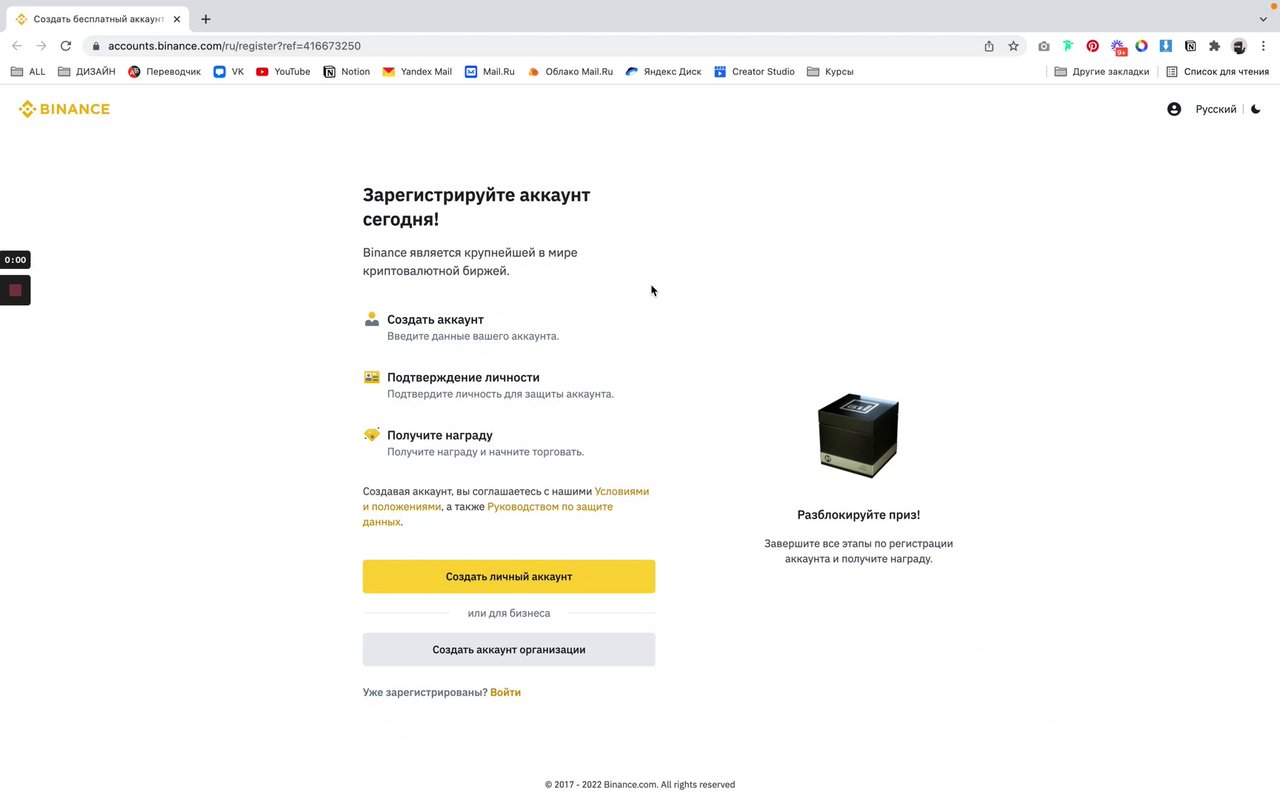Viewport: 1280px width, 800px height.
Task: Click the Binance logo in header
Action: [64, 109]
